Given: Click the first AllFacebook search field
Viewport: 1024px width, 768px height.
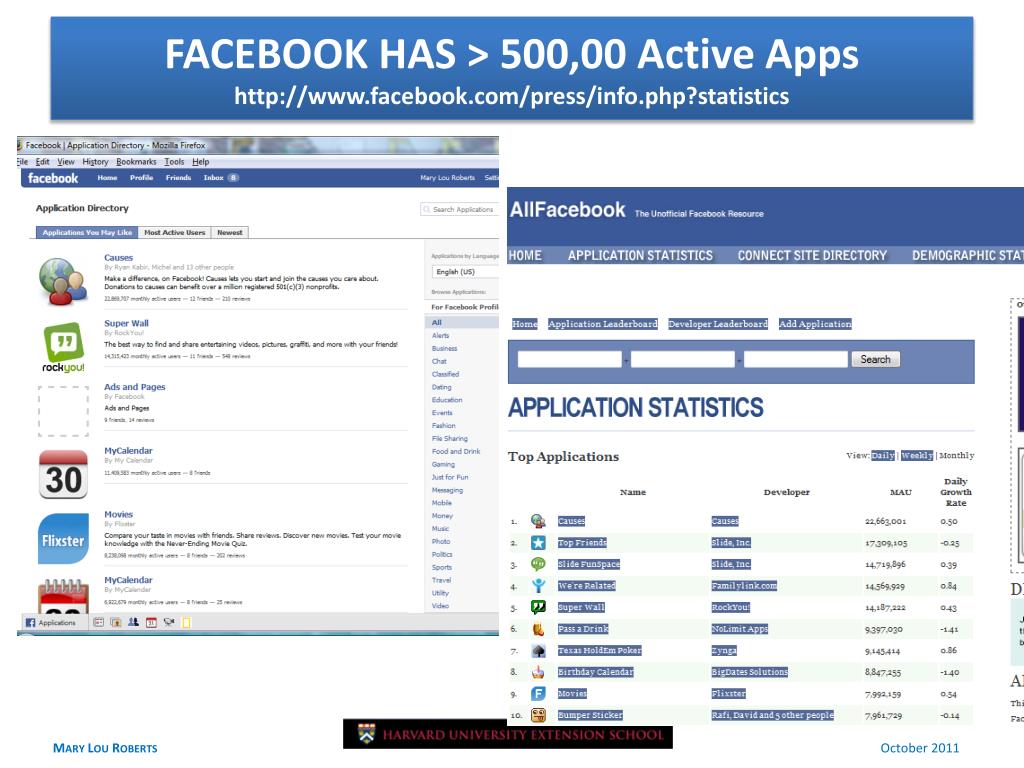Looking at the screenshot, I should [569, 359].
